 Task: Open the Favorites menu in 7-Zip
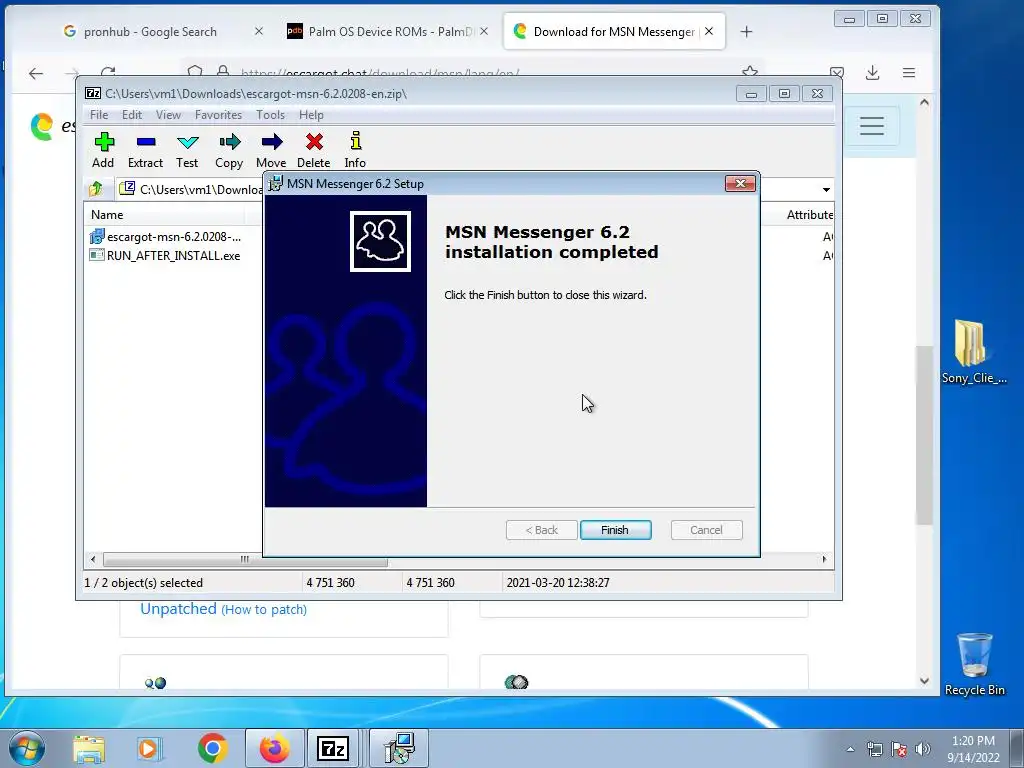[219, 115]
